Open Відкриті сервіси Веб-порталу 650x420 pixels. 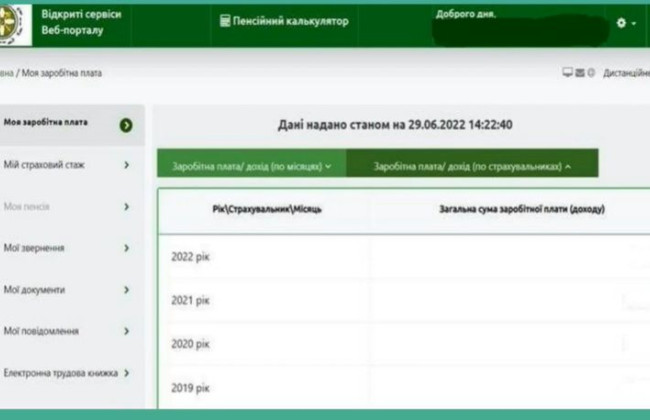click(81, 22)
